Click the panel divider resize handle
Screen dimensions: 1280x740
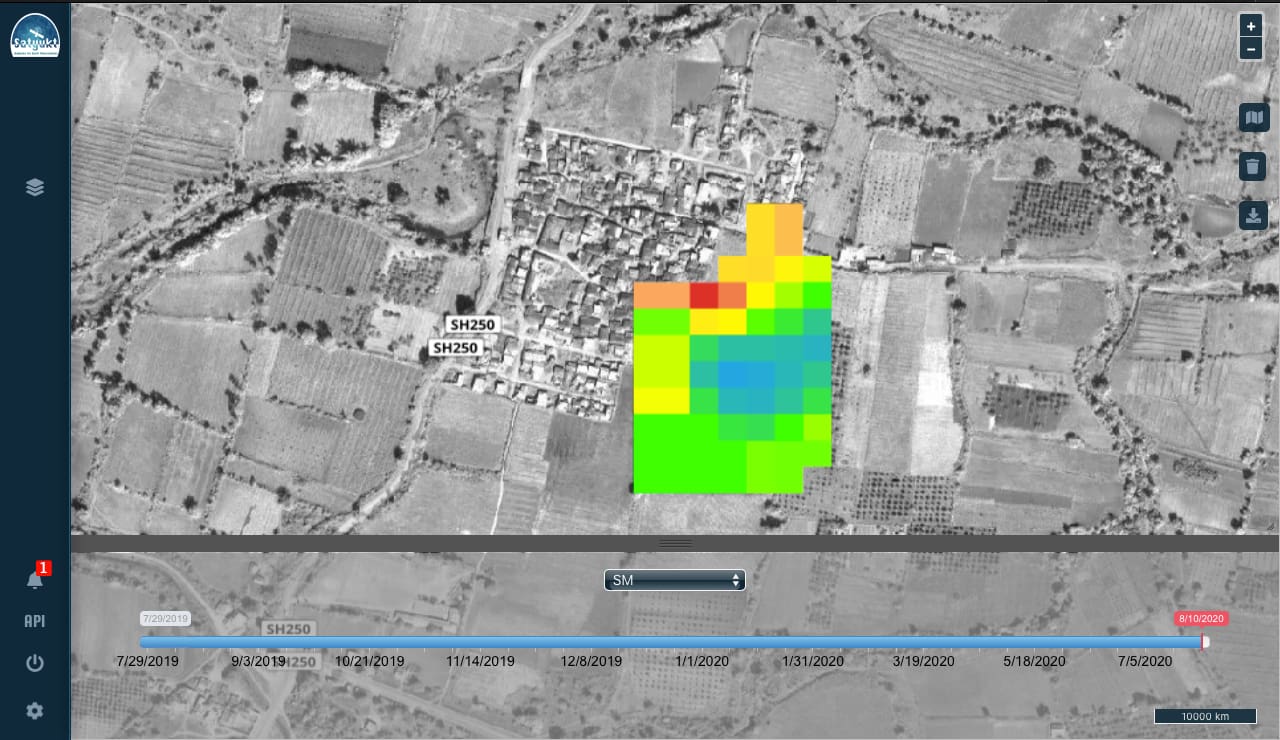676,543
